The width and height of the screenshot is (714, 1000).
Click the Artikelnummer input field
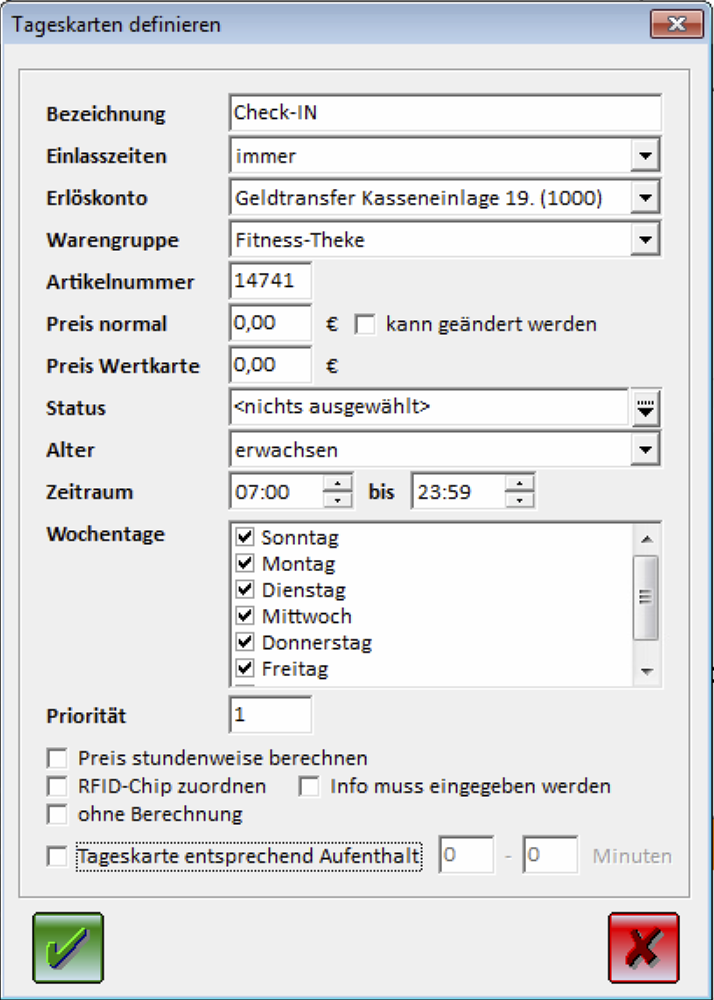pyautogui.click(x=270, y=281)
